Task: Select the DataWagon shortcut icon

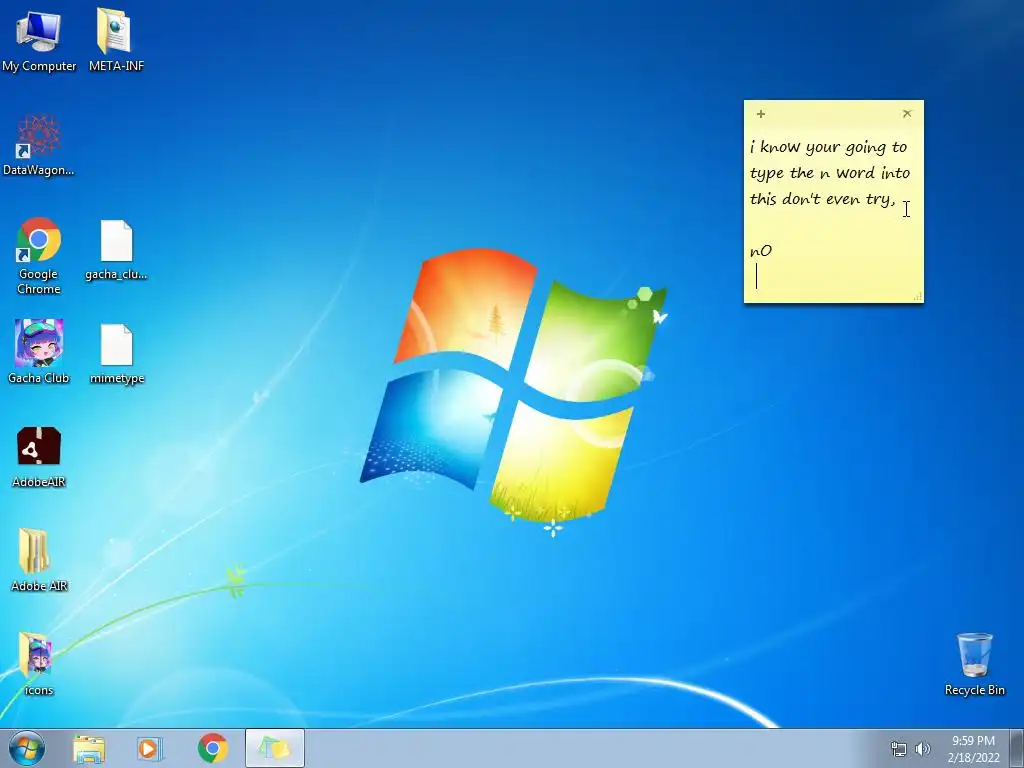Action: [x=39, y=145]
